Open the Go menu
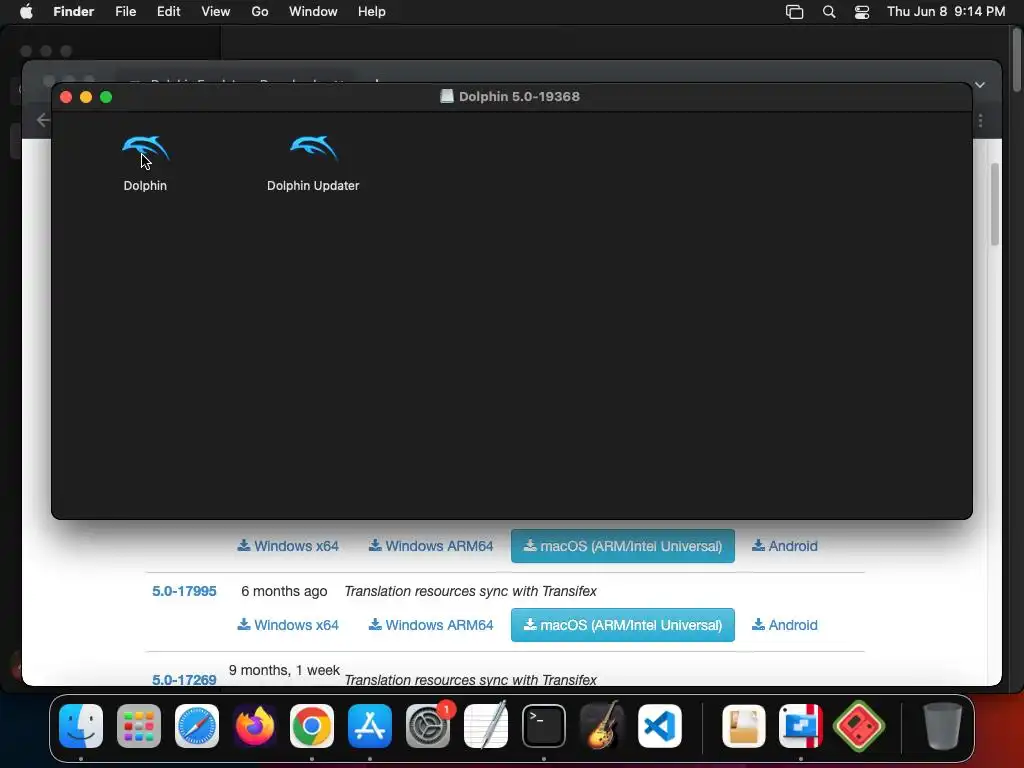Screen dimensions: 1024x768 pos(260,12)
